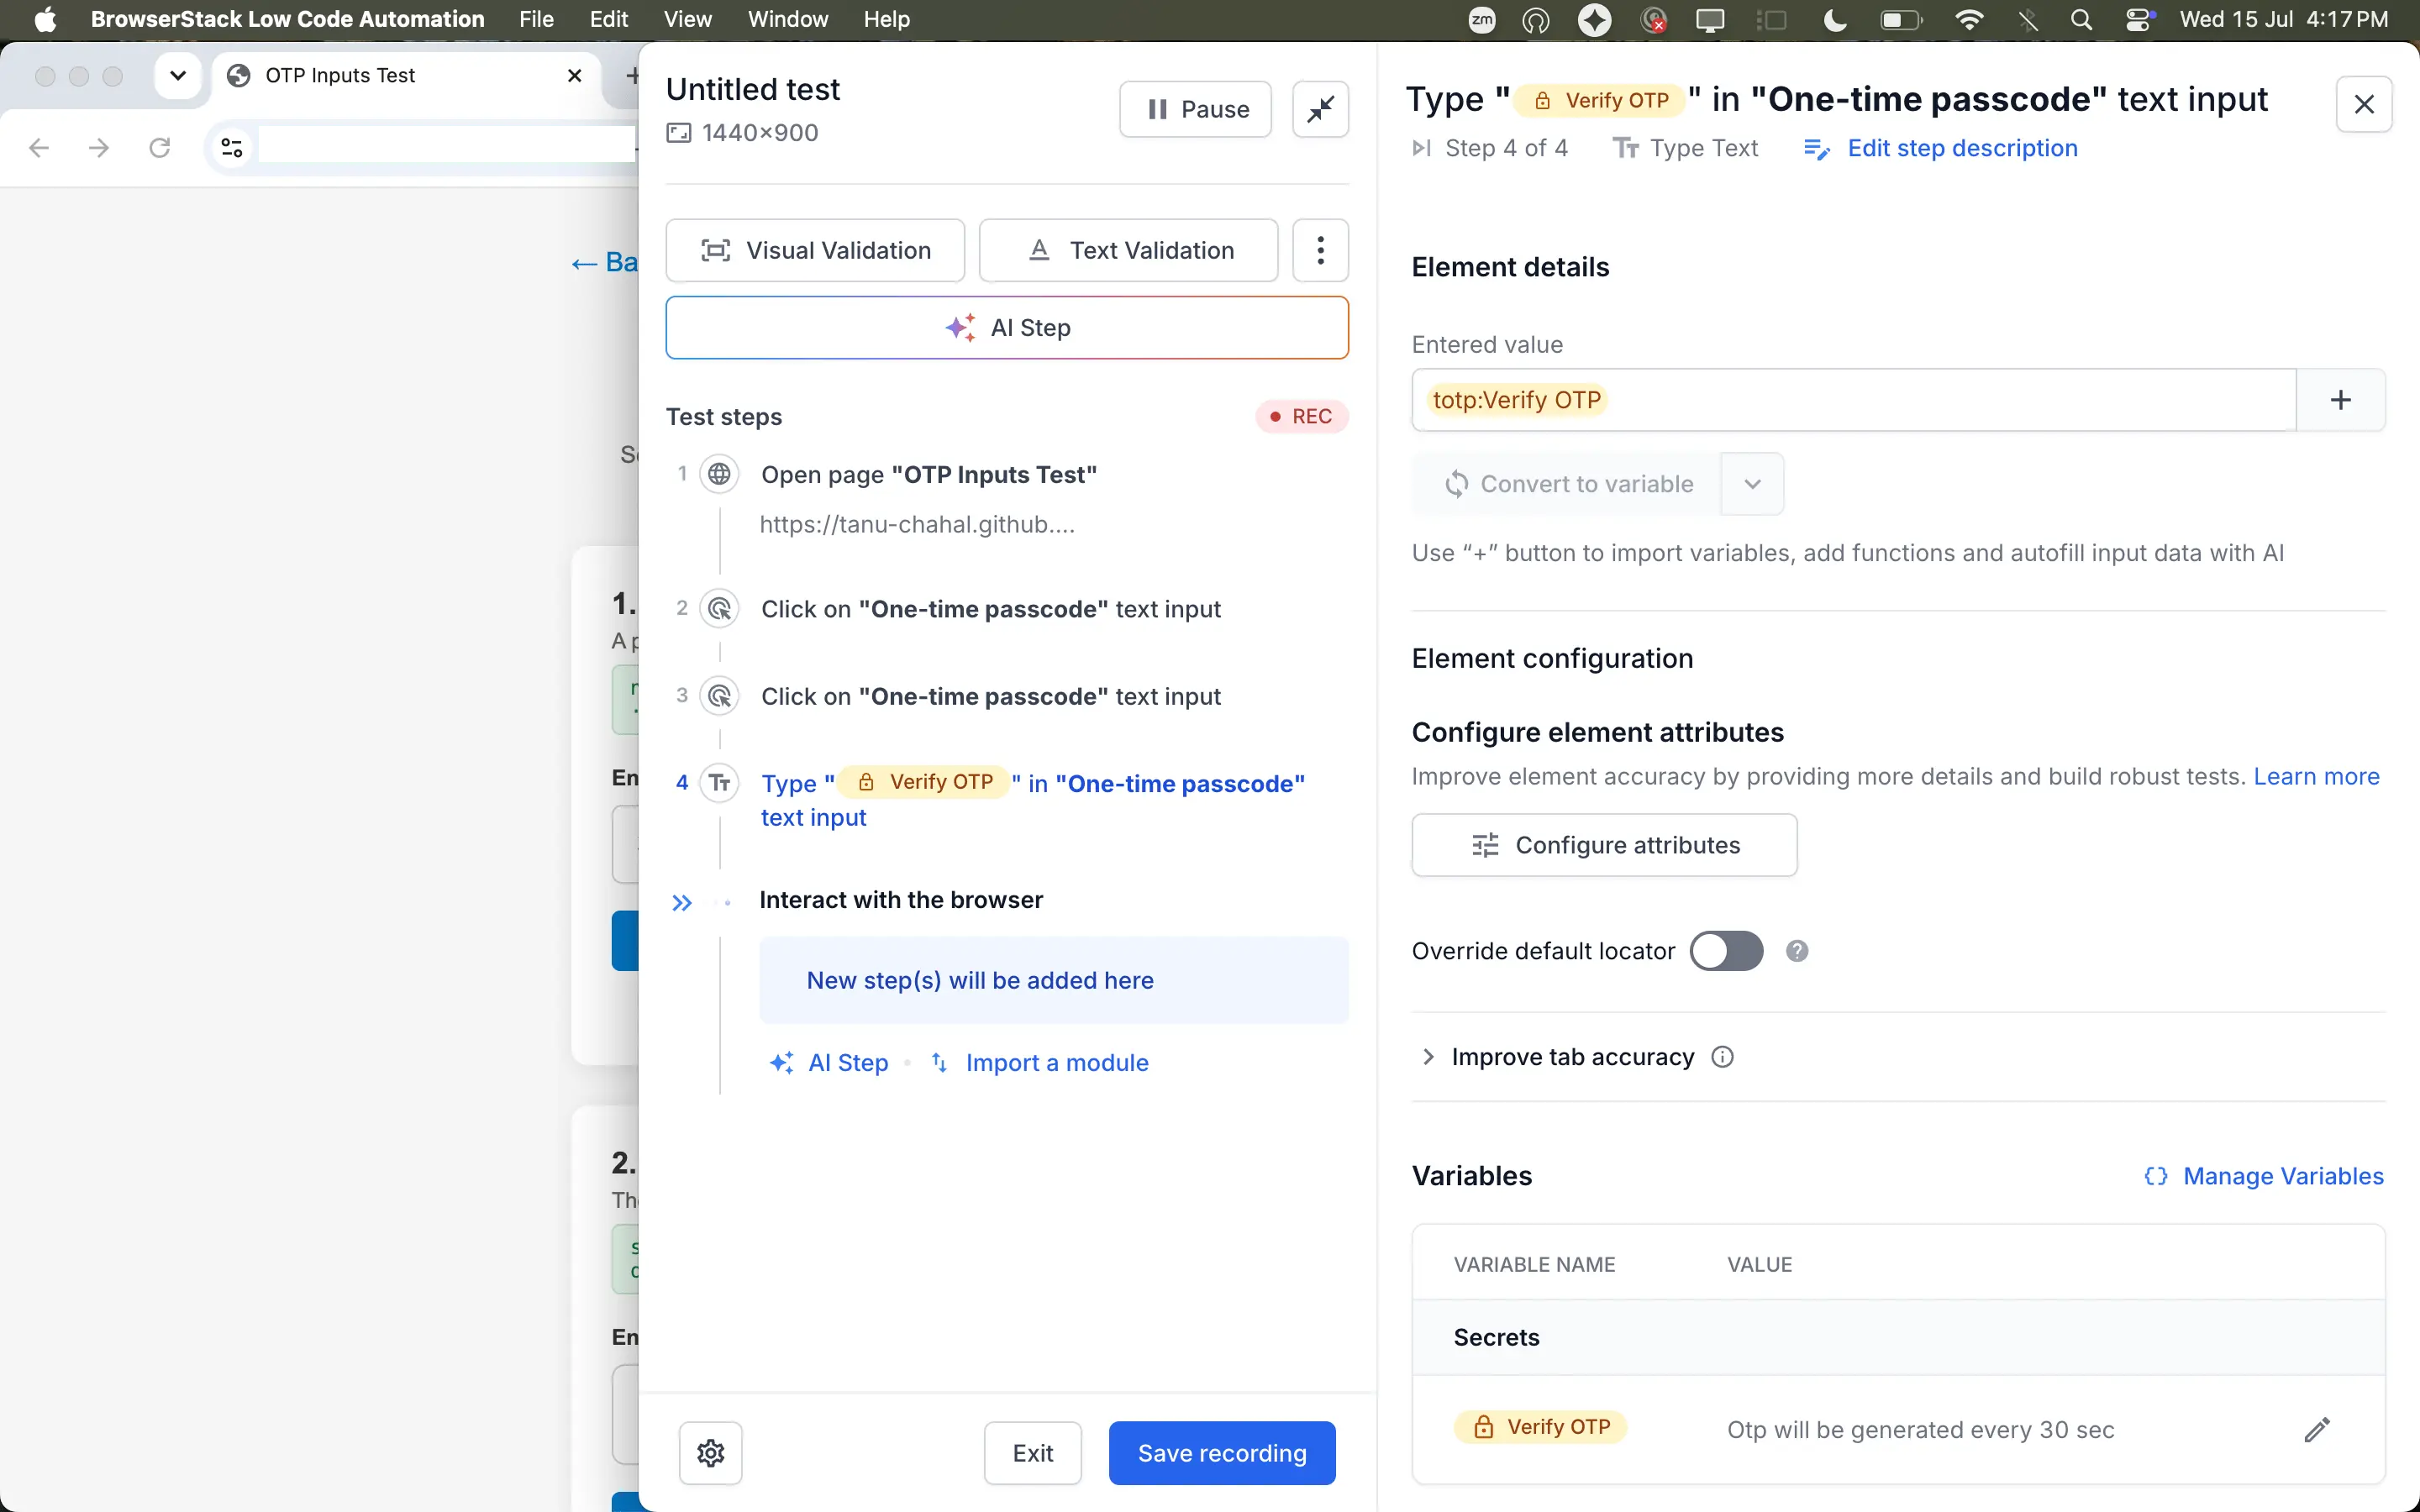
Task: Expand the Convert to variable dropdown arrow
Action: click(x=1752, y=484)
